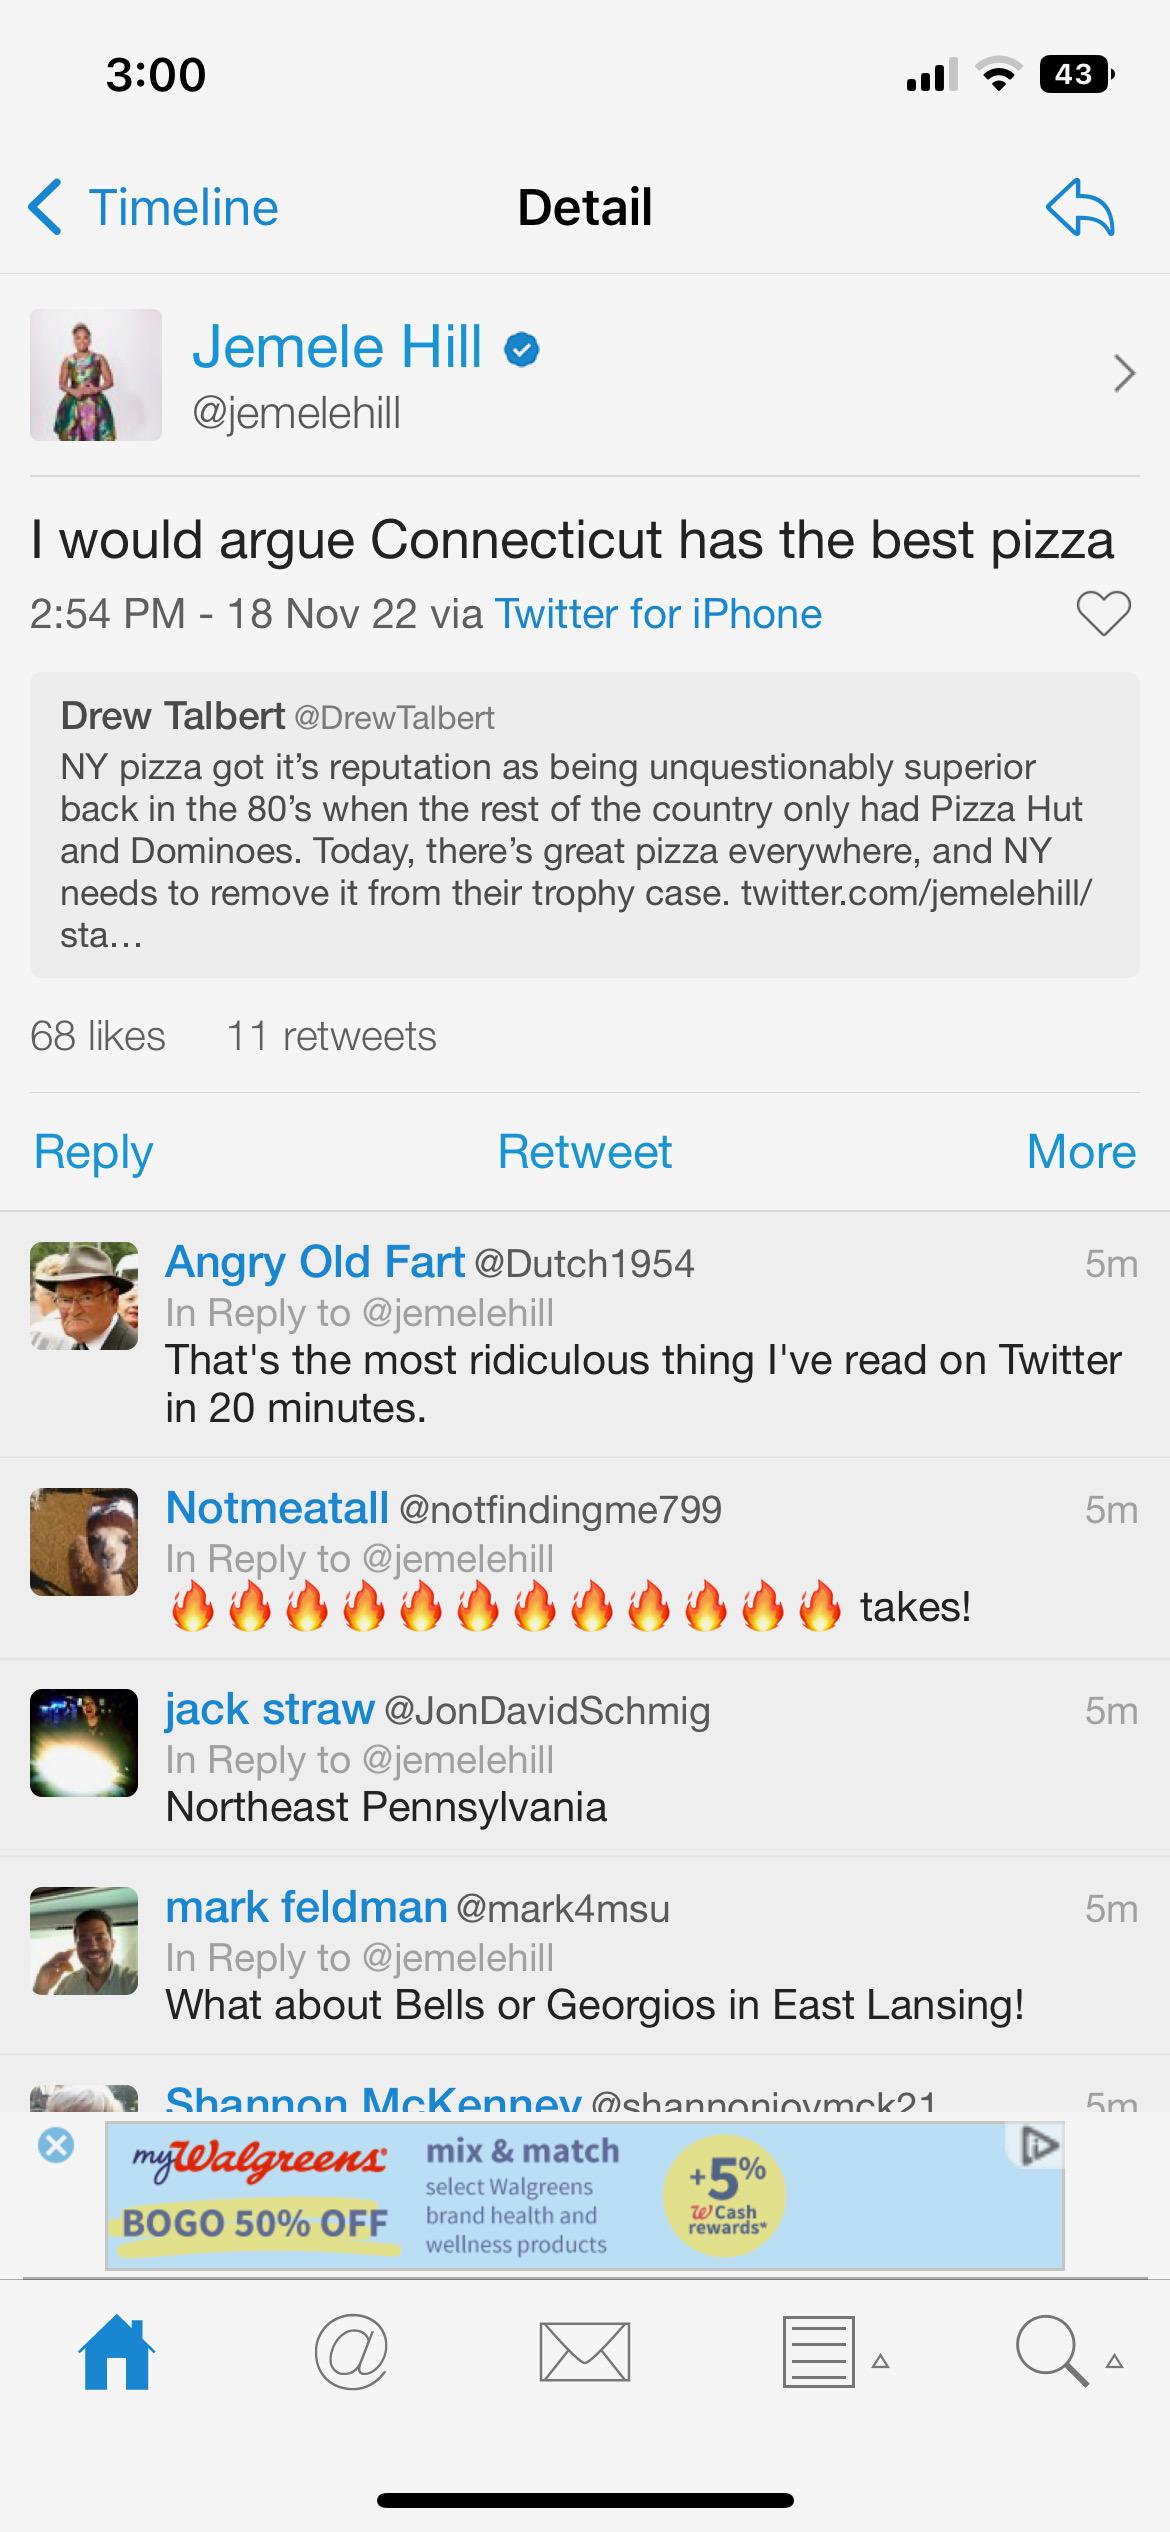
Task: Open the Twitter for iPhone link
Action: coord(658,614)
